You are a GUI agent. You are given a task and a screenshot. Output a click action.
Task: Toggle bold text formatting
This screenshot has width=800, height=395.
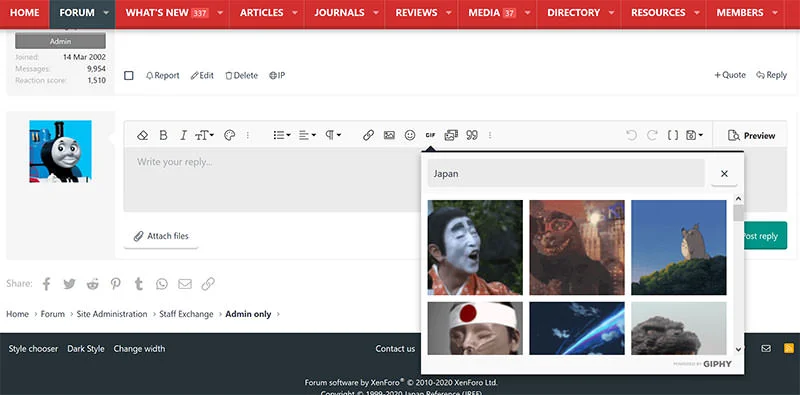pyautogui.click(x=163, y=135)
